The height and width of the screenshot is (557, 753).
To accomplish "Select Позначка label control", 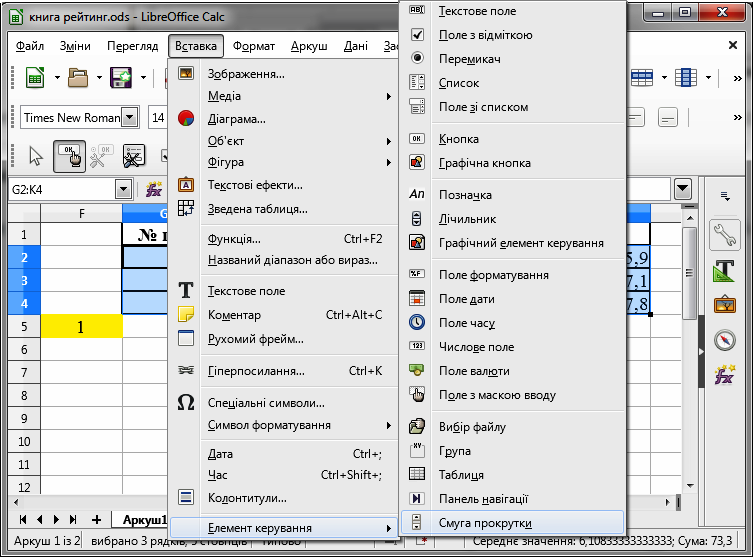I will pos(512,194).
